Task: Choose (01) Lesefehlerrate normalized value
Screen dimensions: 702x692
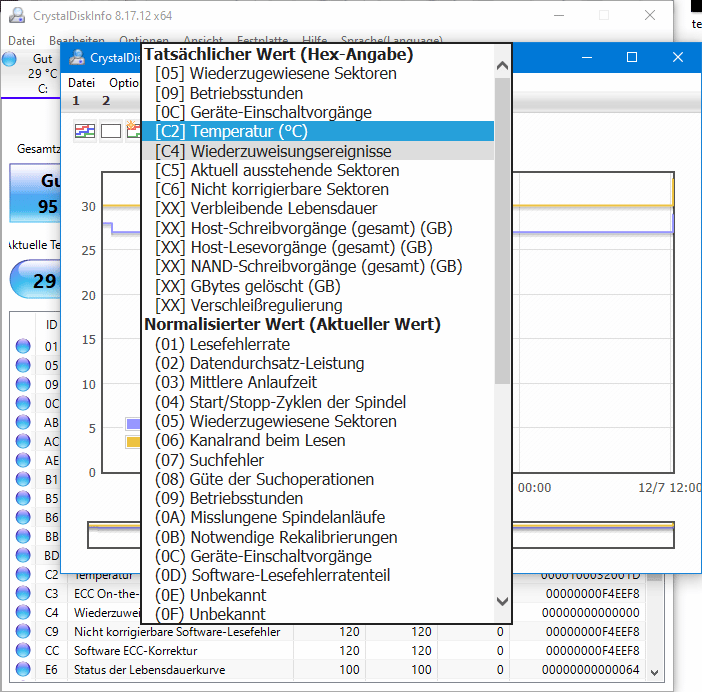Action: click(318, 344)
